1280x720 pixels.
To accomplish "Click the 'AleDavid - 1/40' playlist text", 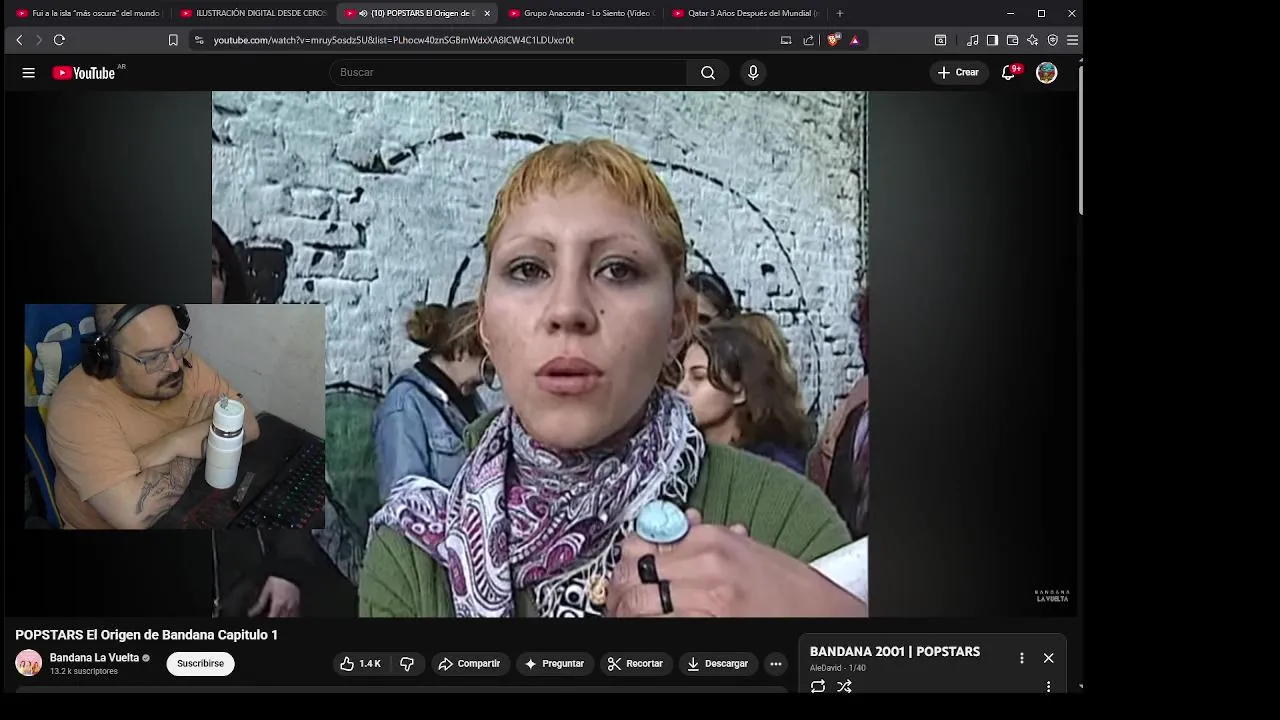I will [x=838, y=668].
